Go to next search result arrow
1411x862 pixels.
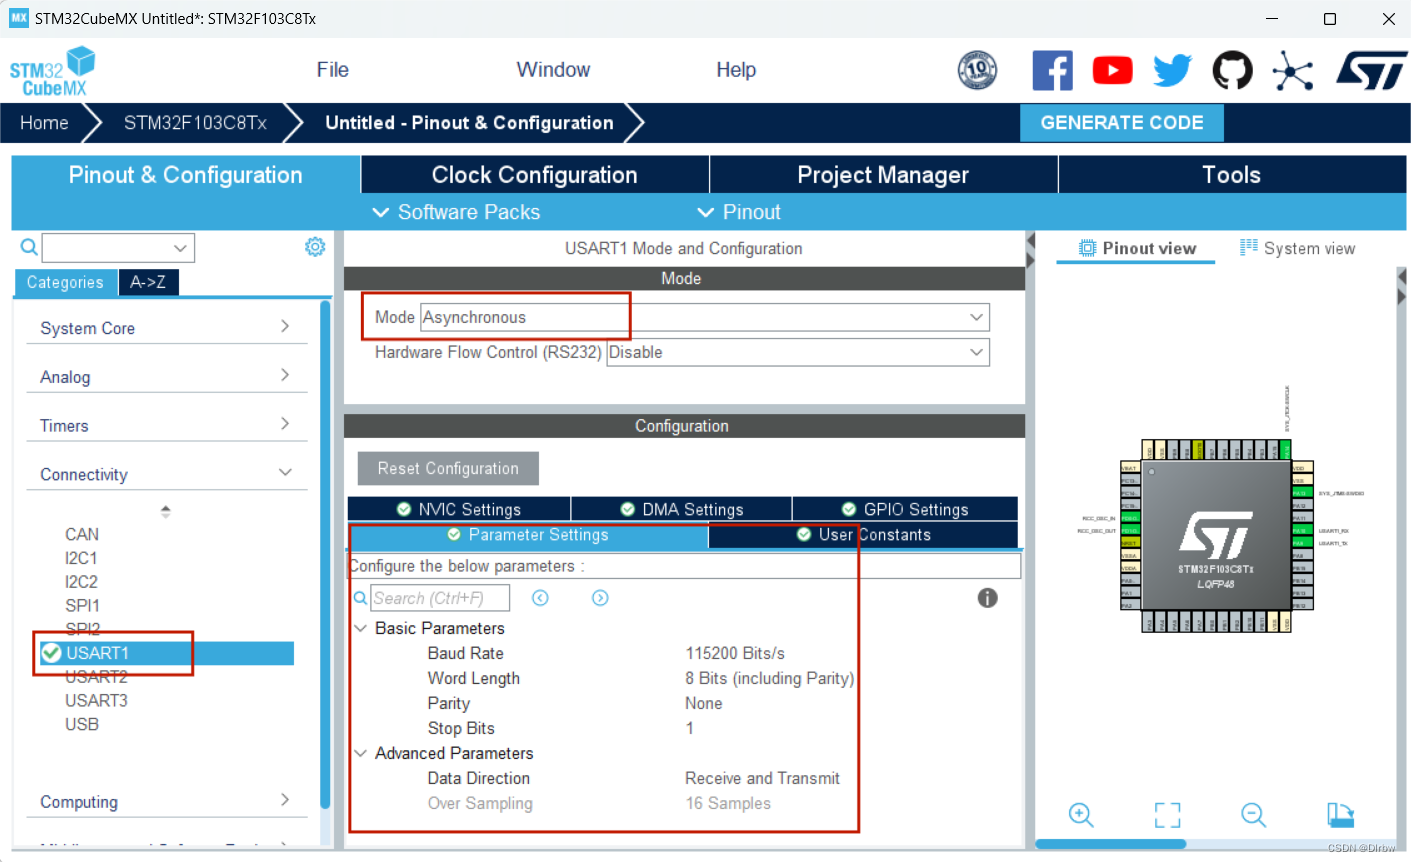point(600,598)
